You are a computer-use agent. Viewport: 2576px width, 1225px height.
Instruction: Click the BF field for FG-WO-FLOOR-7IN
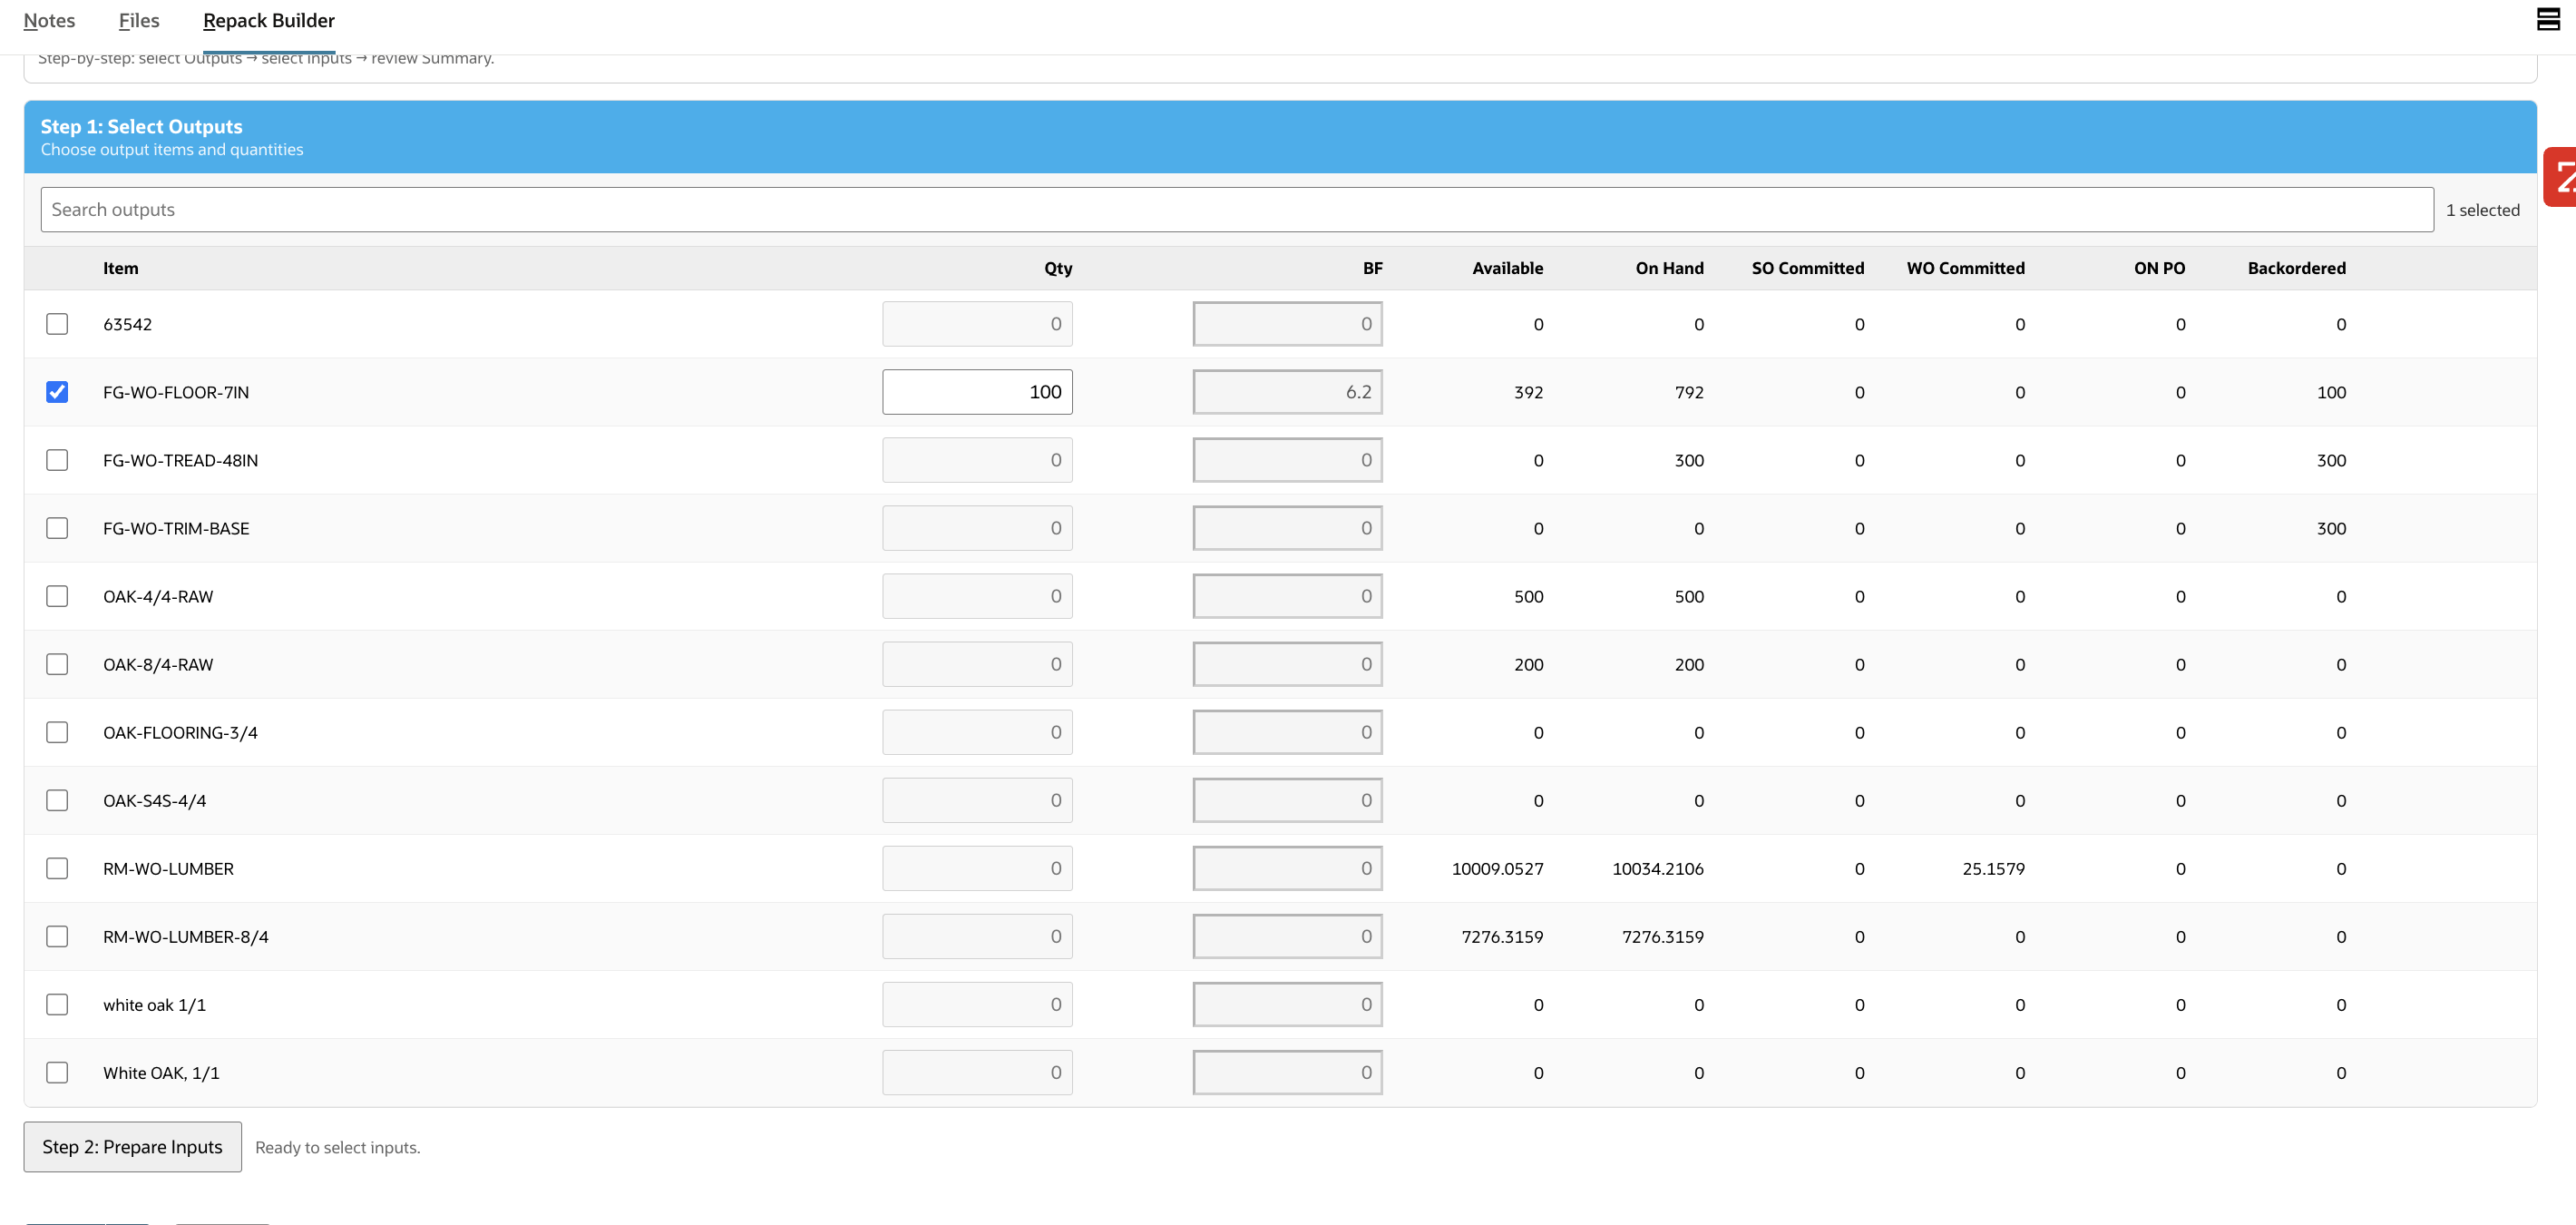point(1287,392)
